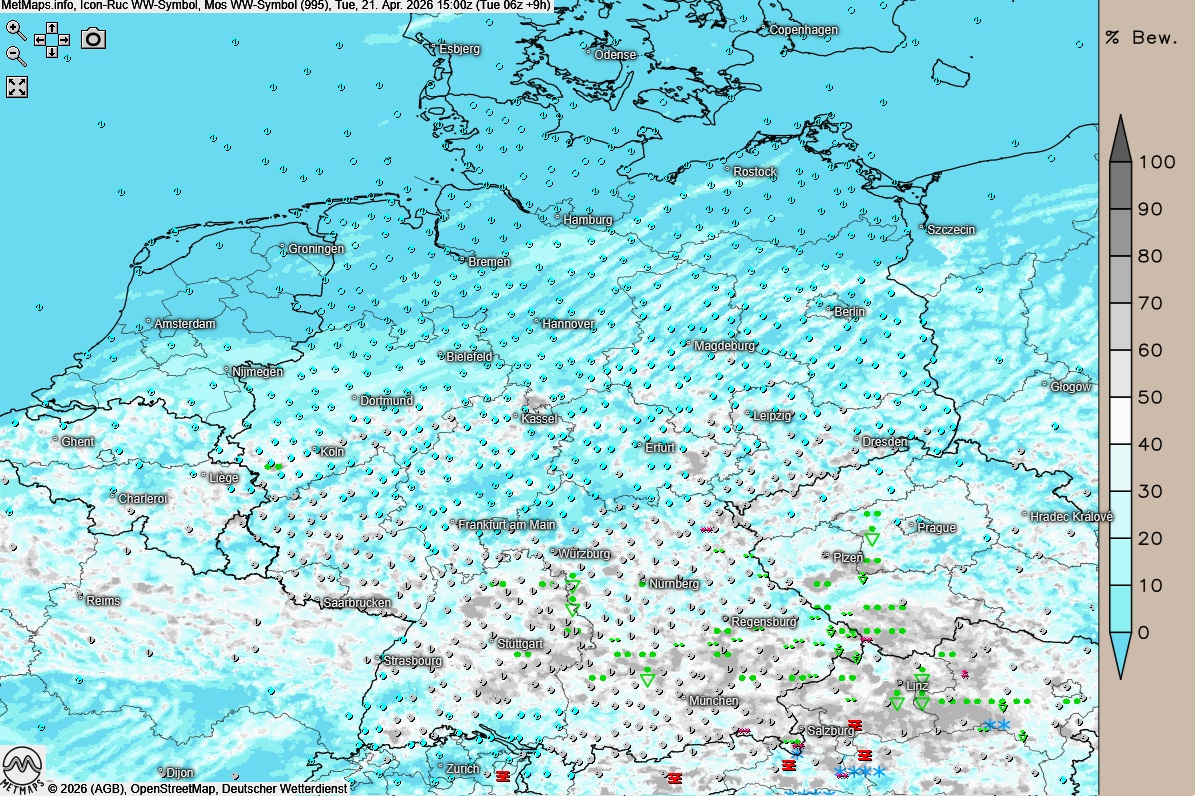This screenshot has width=1195, height=796.
Task: Pan the map up with arrow button
Action: (x=52, y=28)
